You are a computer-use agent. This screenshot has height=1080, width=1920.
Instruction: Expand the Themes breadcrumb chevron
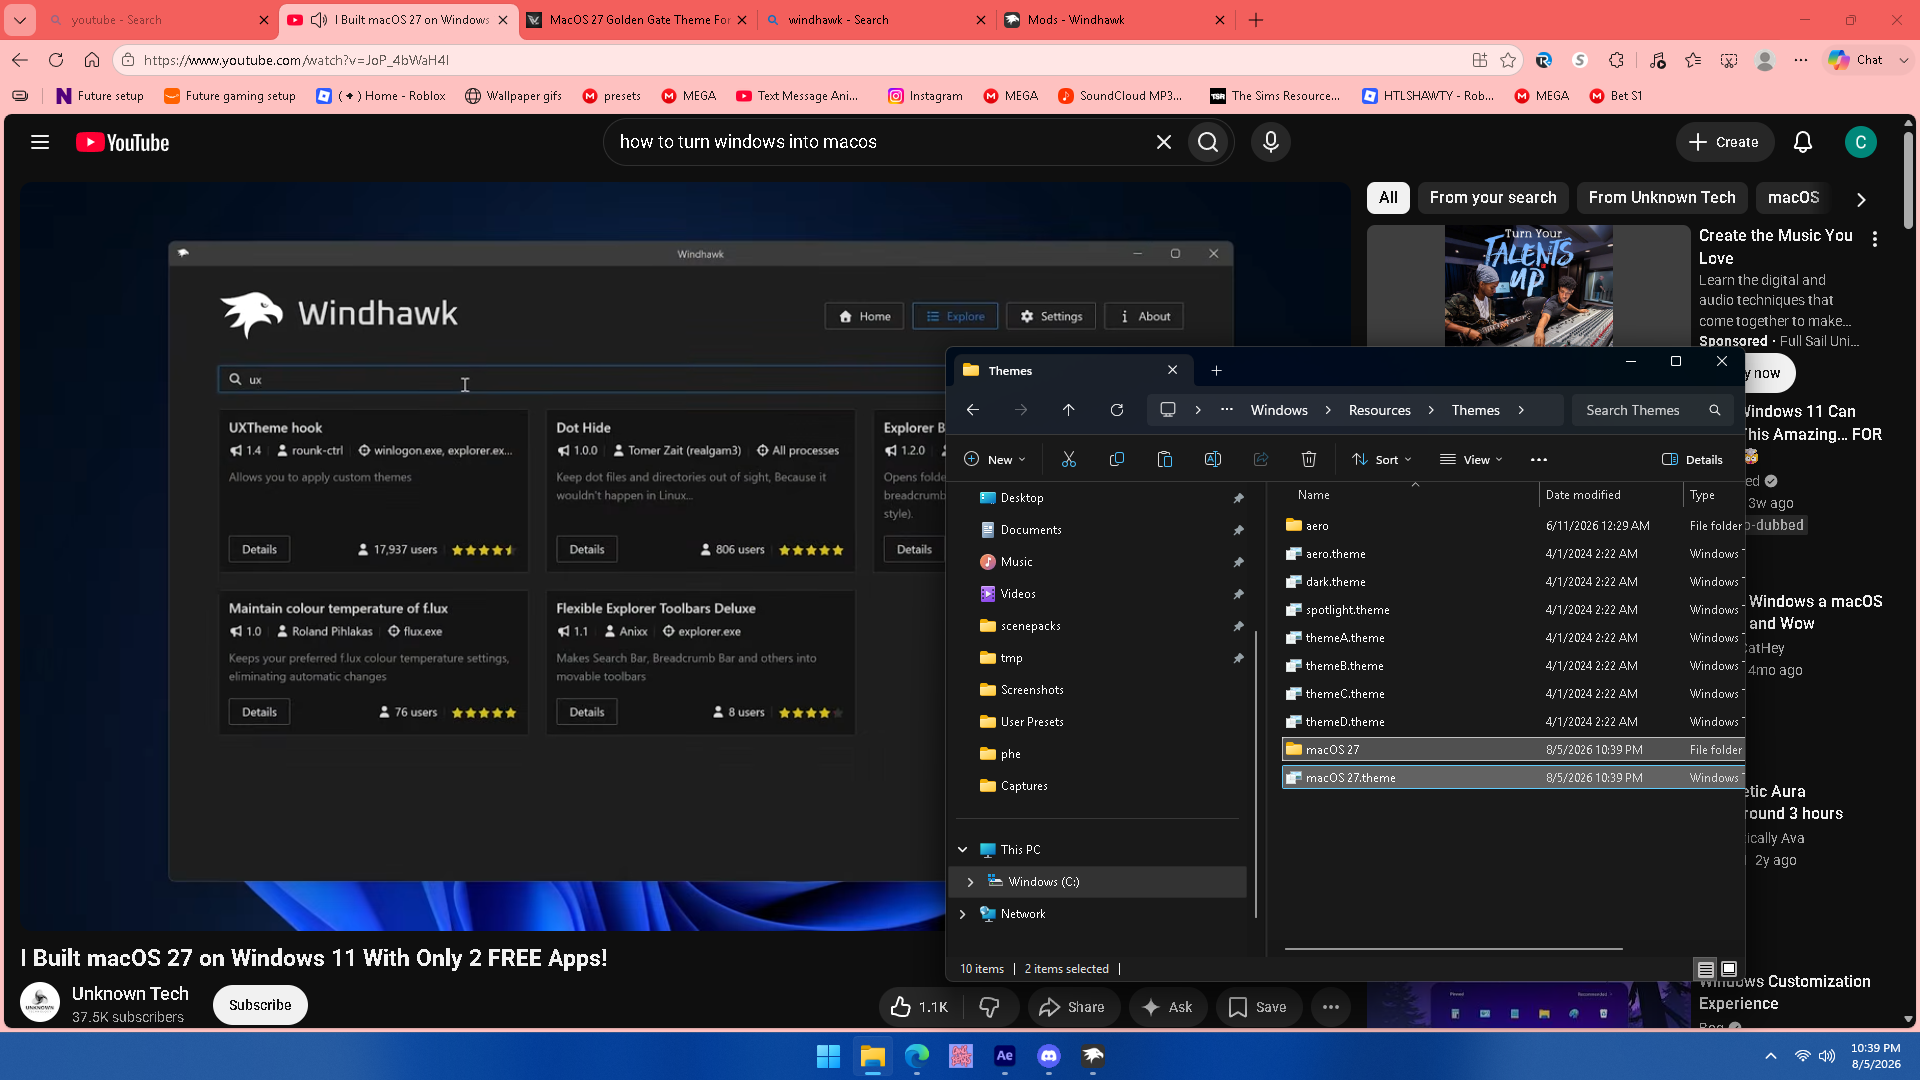point(1521,410)
